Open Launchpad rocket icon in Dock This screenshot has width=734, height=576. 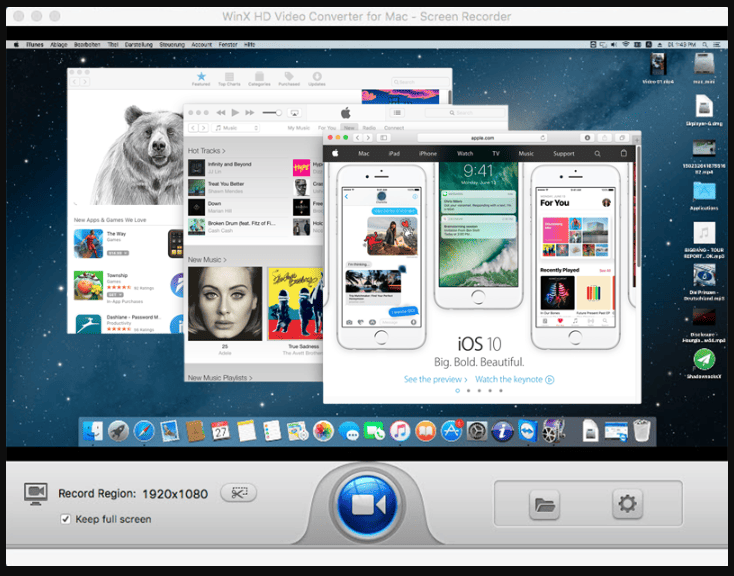point(118,431)
